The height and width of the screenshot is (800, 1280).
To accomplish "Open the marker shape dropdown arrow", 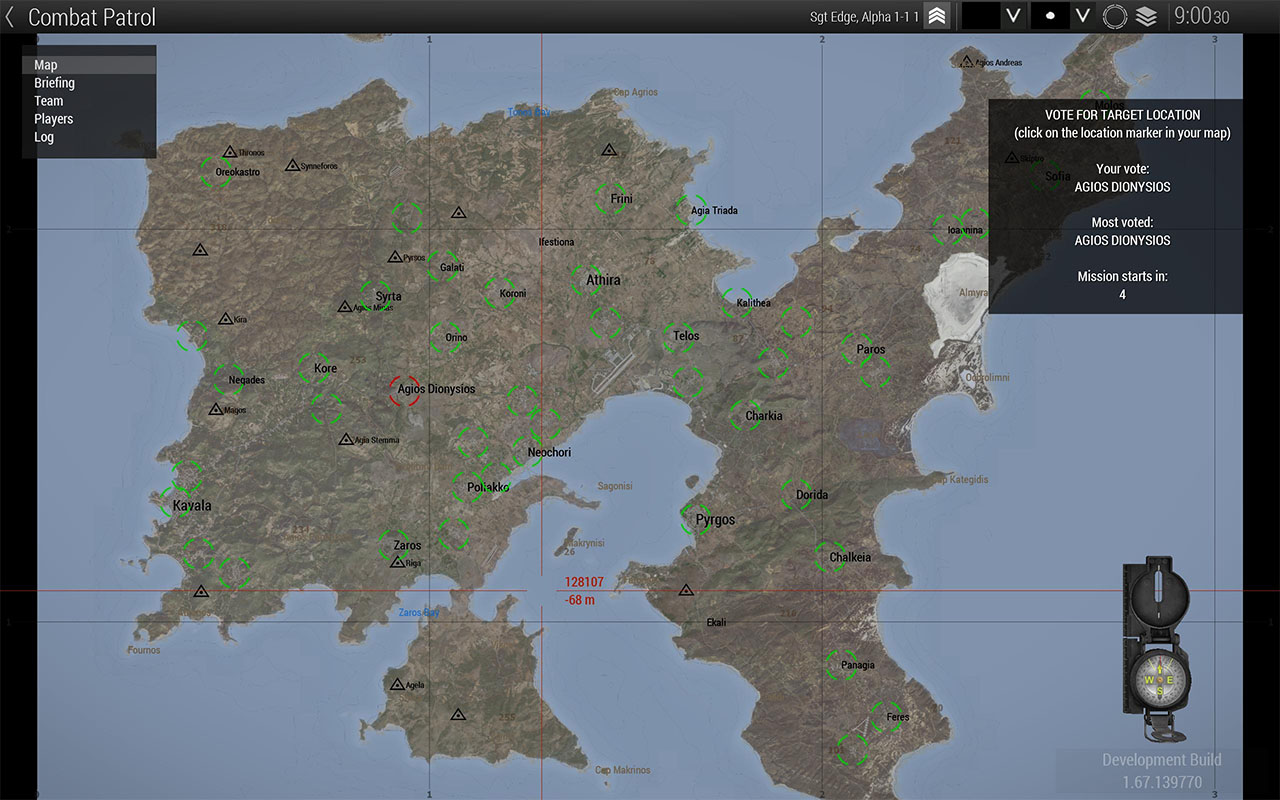I will [1082, 16].
